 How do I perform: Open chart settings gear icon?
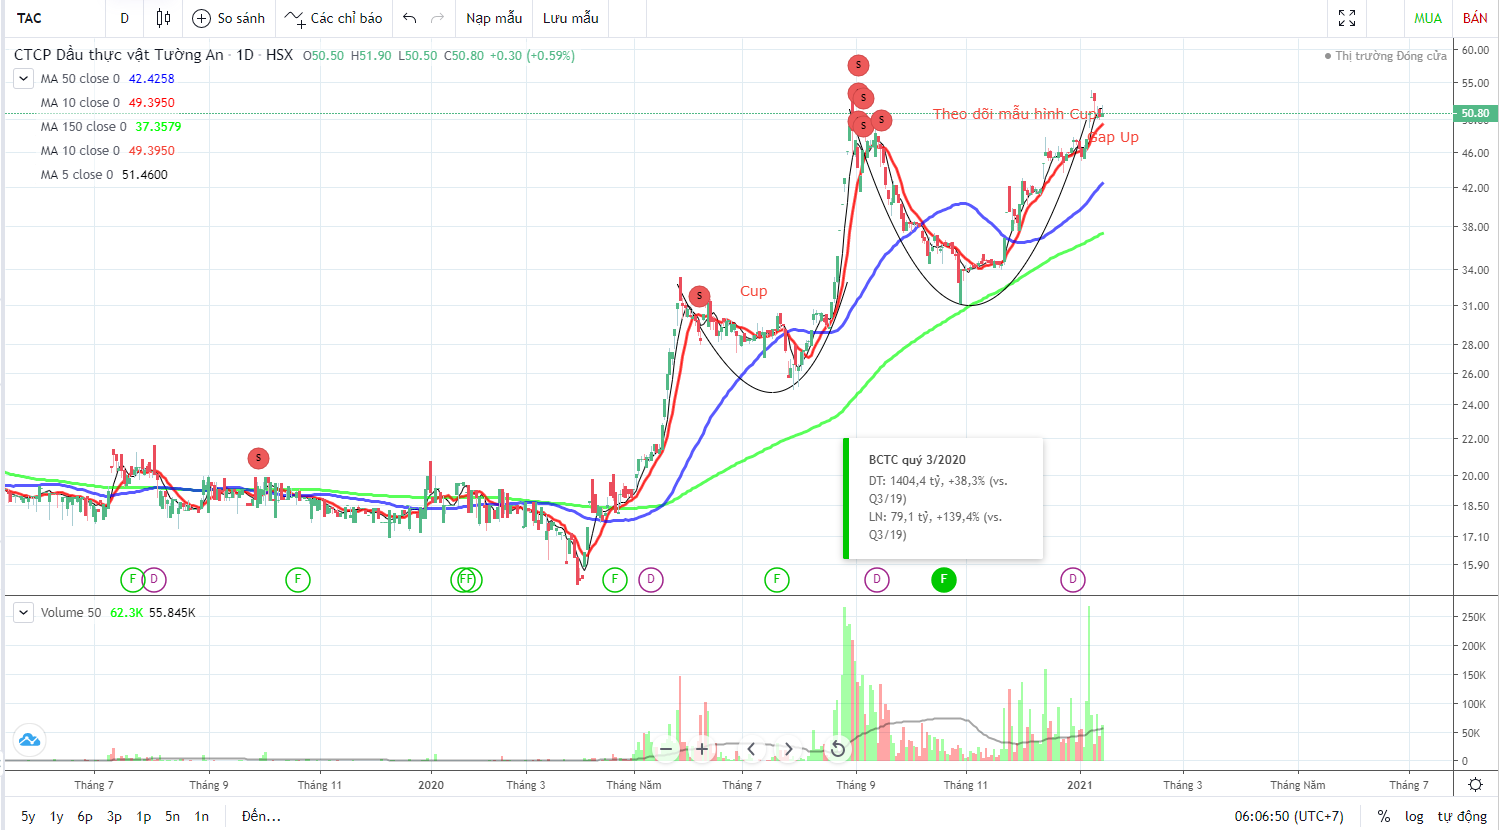(1475, 785)
